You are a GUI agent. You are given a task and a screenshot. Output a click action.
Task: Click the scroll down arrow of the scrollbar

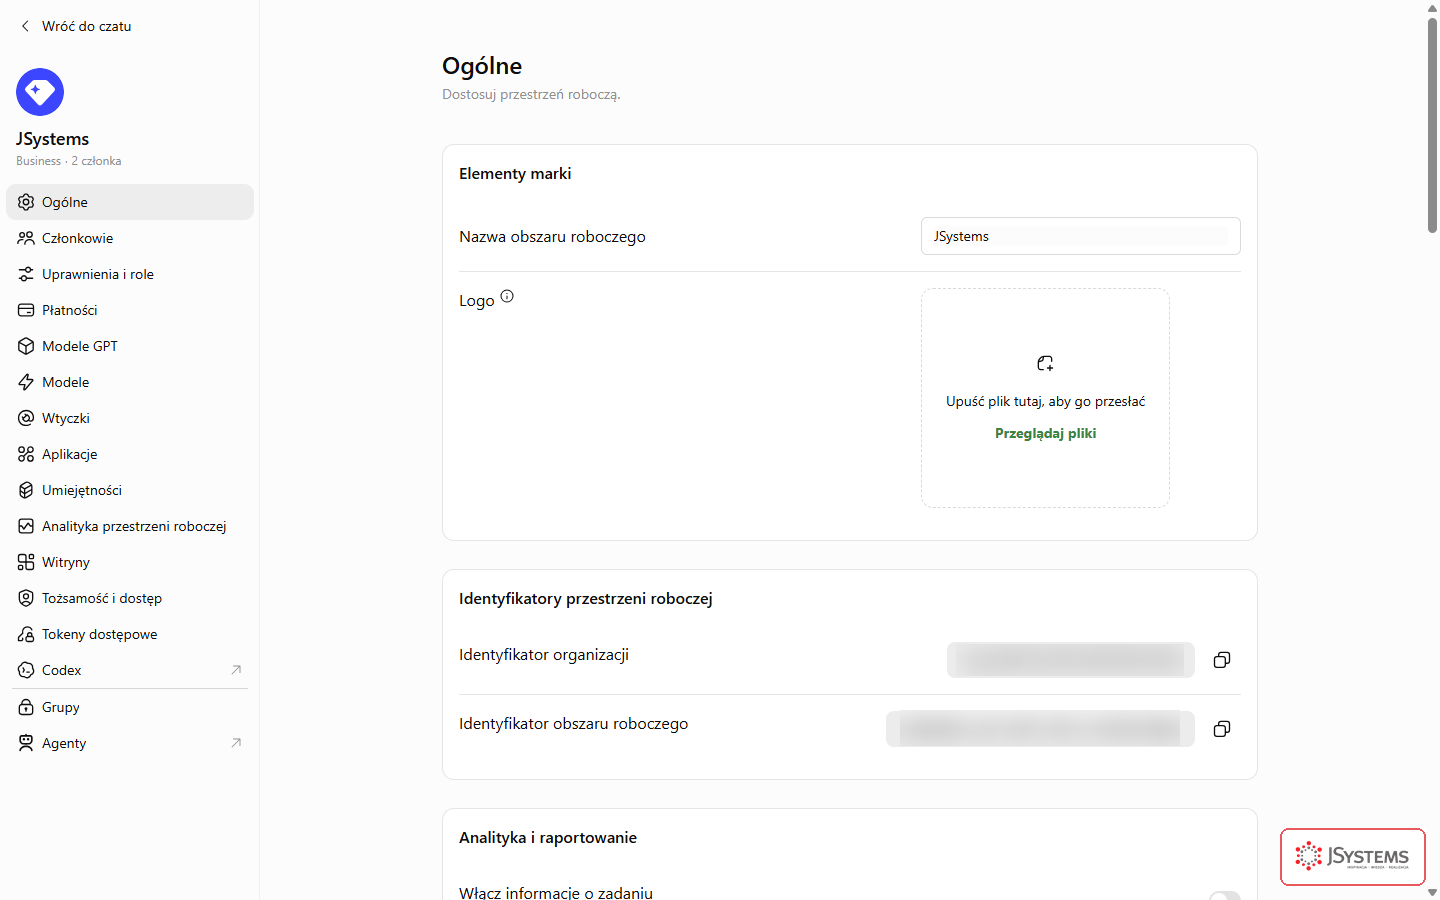click(x=1432, y=892)
